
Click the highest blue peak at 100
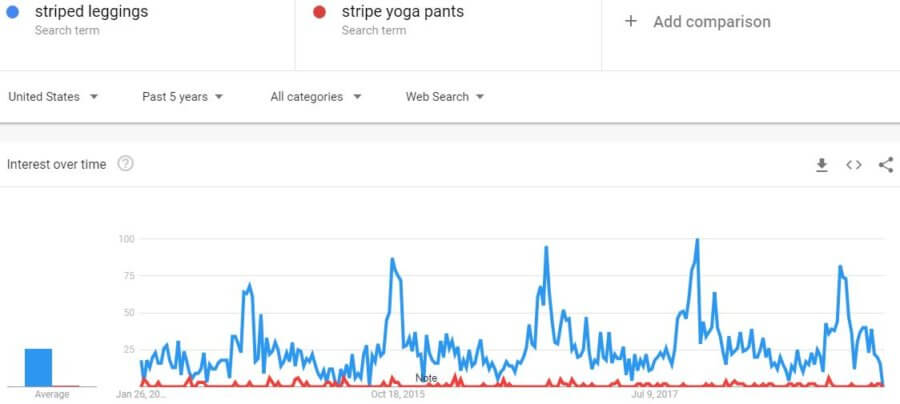click(x=697, y=240)
